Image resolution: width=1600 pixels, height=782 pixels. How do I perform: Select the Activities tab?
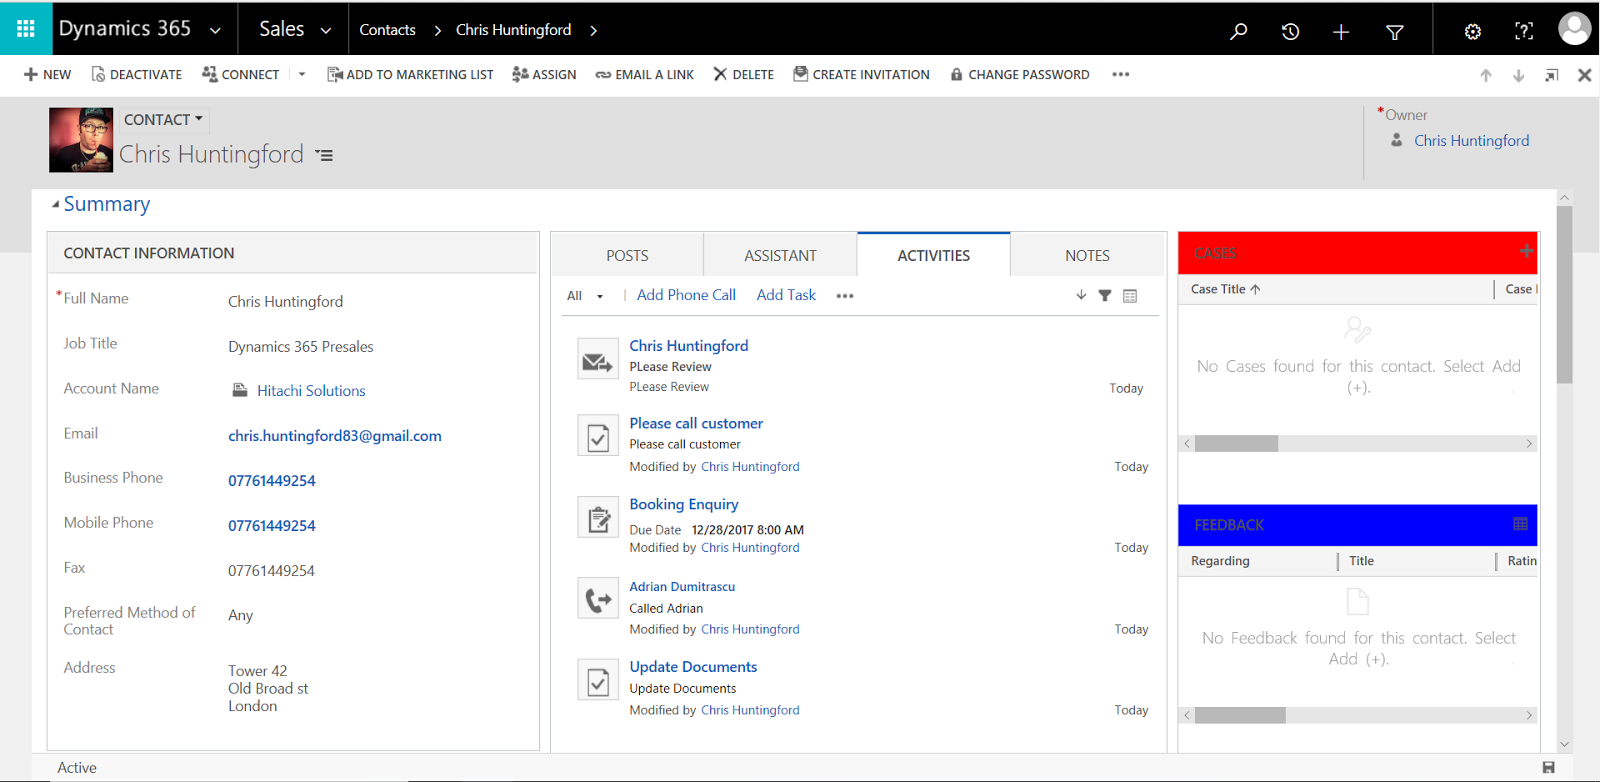coord(933,255)
